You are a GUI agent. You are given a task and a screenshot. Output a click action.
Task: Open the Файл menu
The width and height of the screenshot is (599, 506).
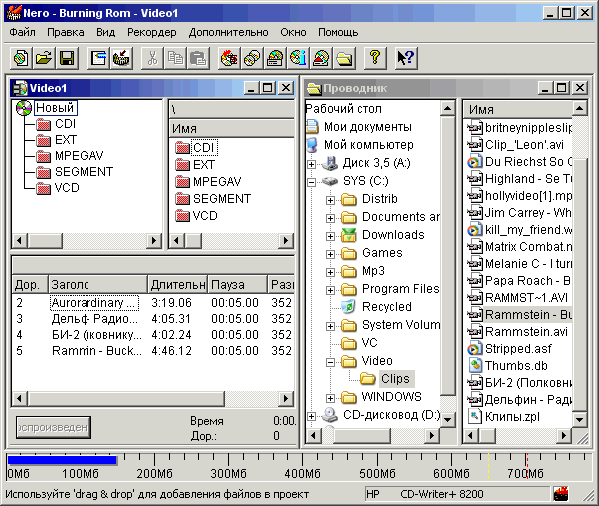point(22,32)
